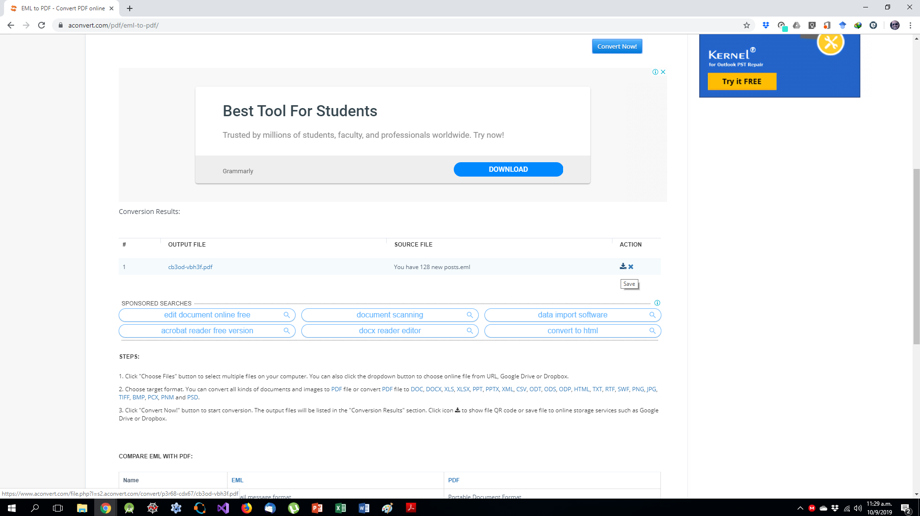This screenshot has height=516, width=920.
Task: Search 'convert to html' sponsored link
Action: [573, 331]
